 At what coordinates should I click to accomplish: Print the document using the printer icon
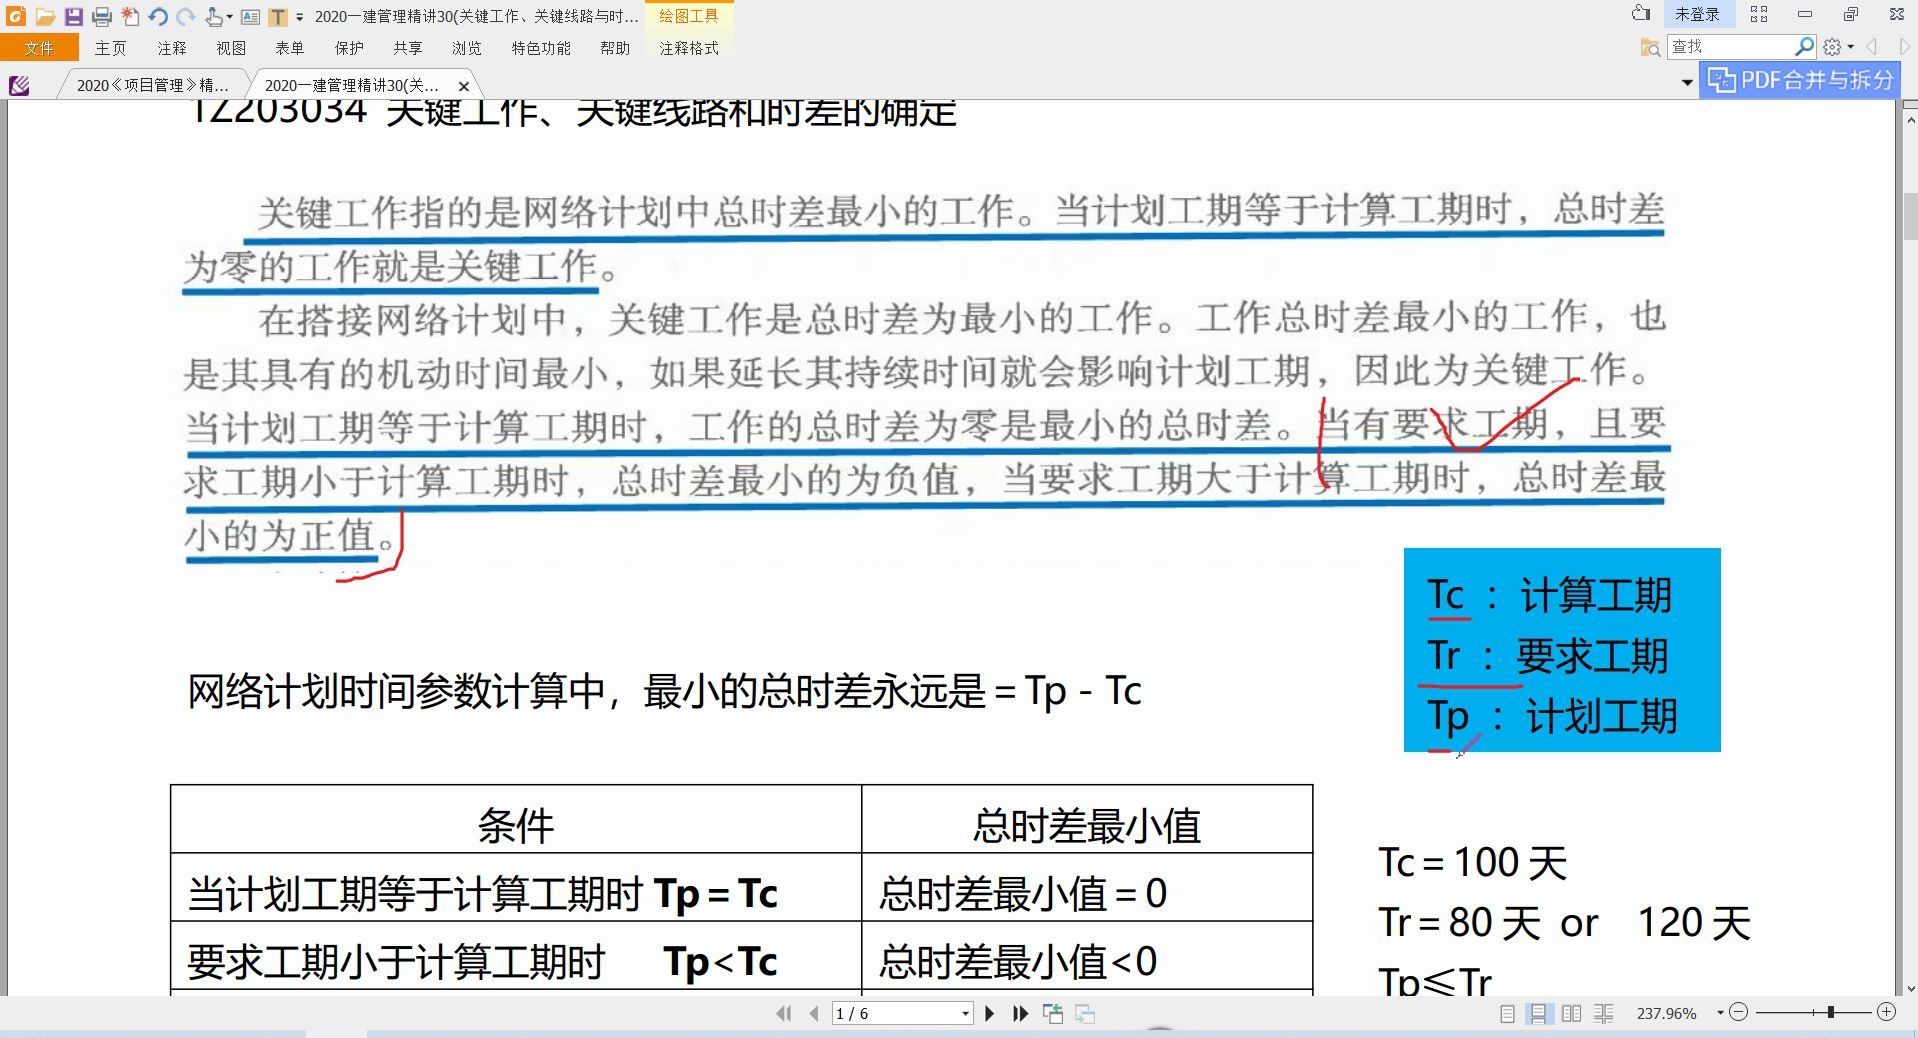(102, 16)
